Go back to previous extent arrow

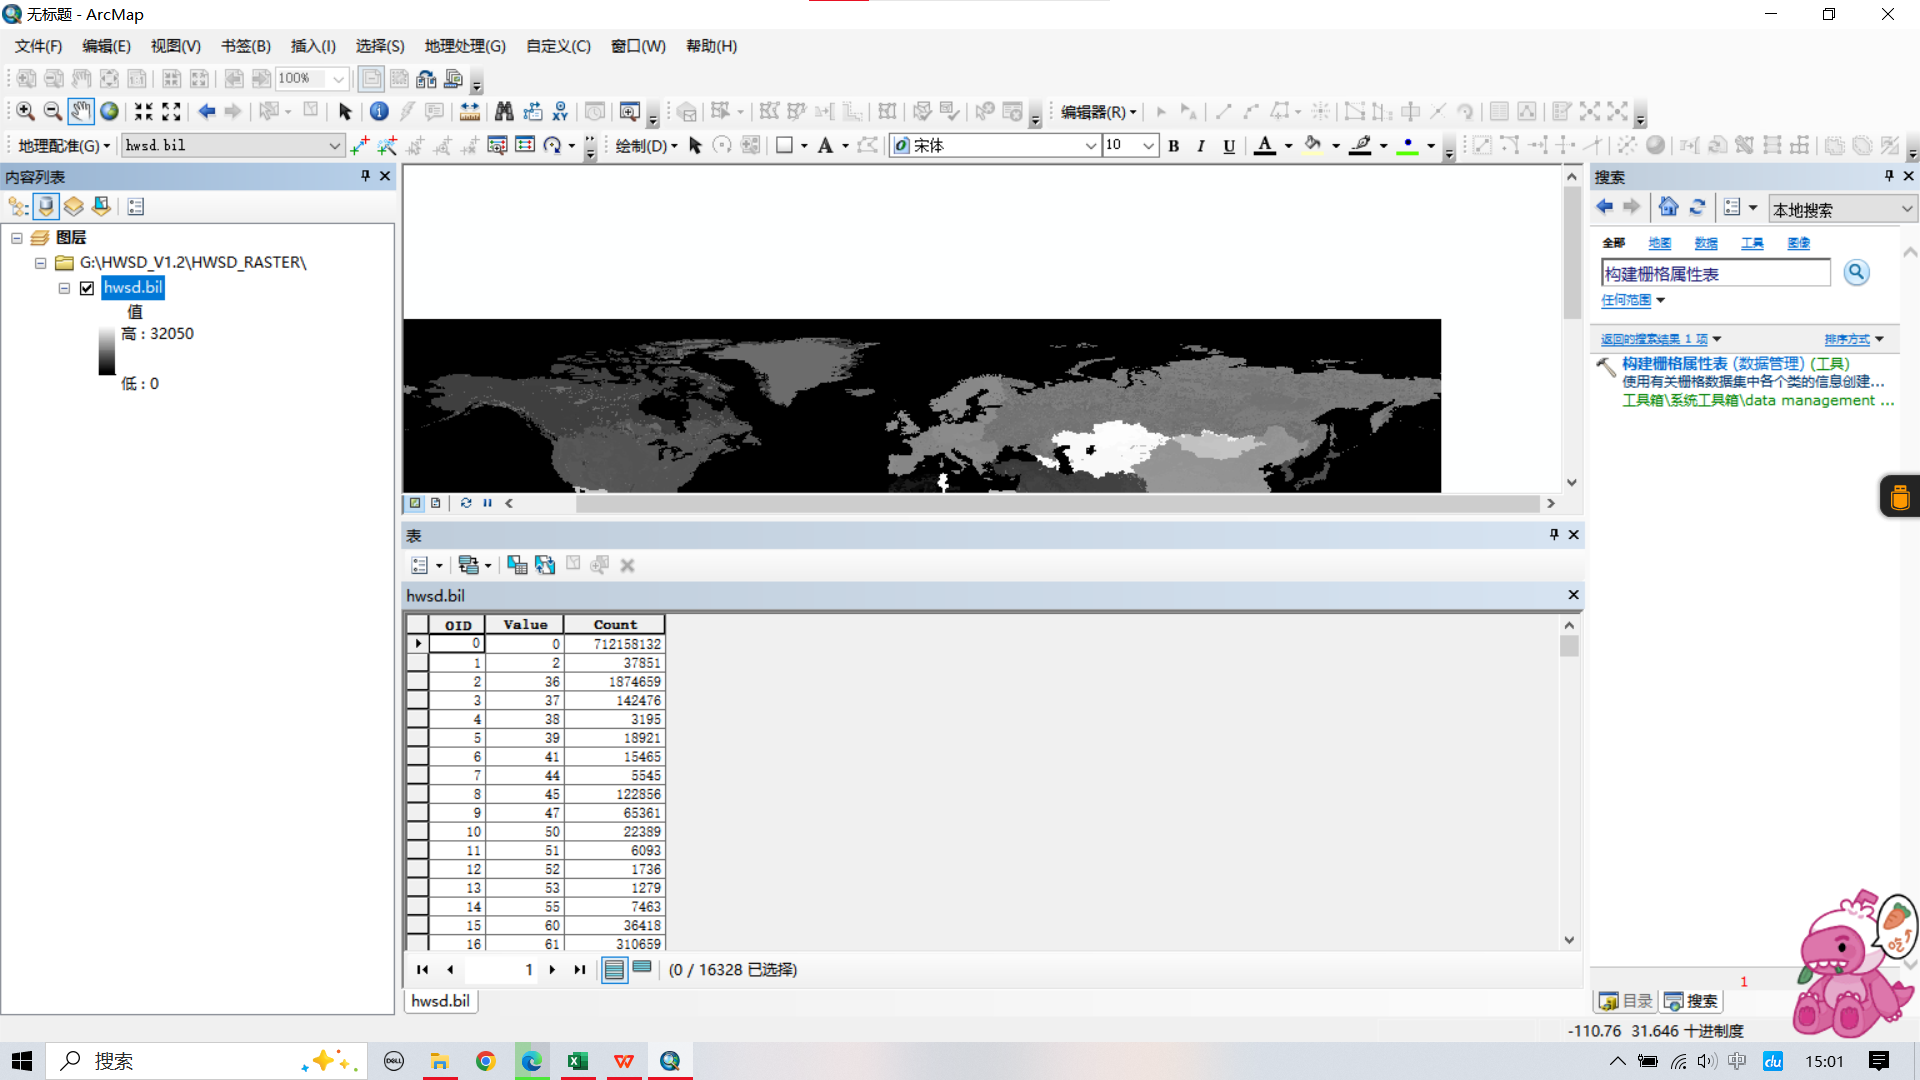click(x=207, y=112)
